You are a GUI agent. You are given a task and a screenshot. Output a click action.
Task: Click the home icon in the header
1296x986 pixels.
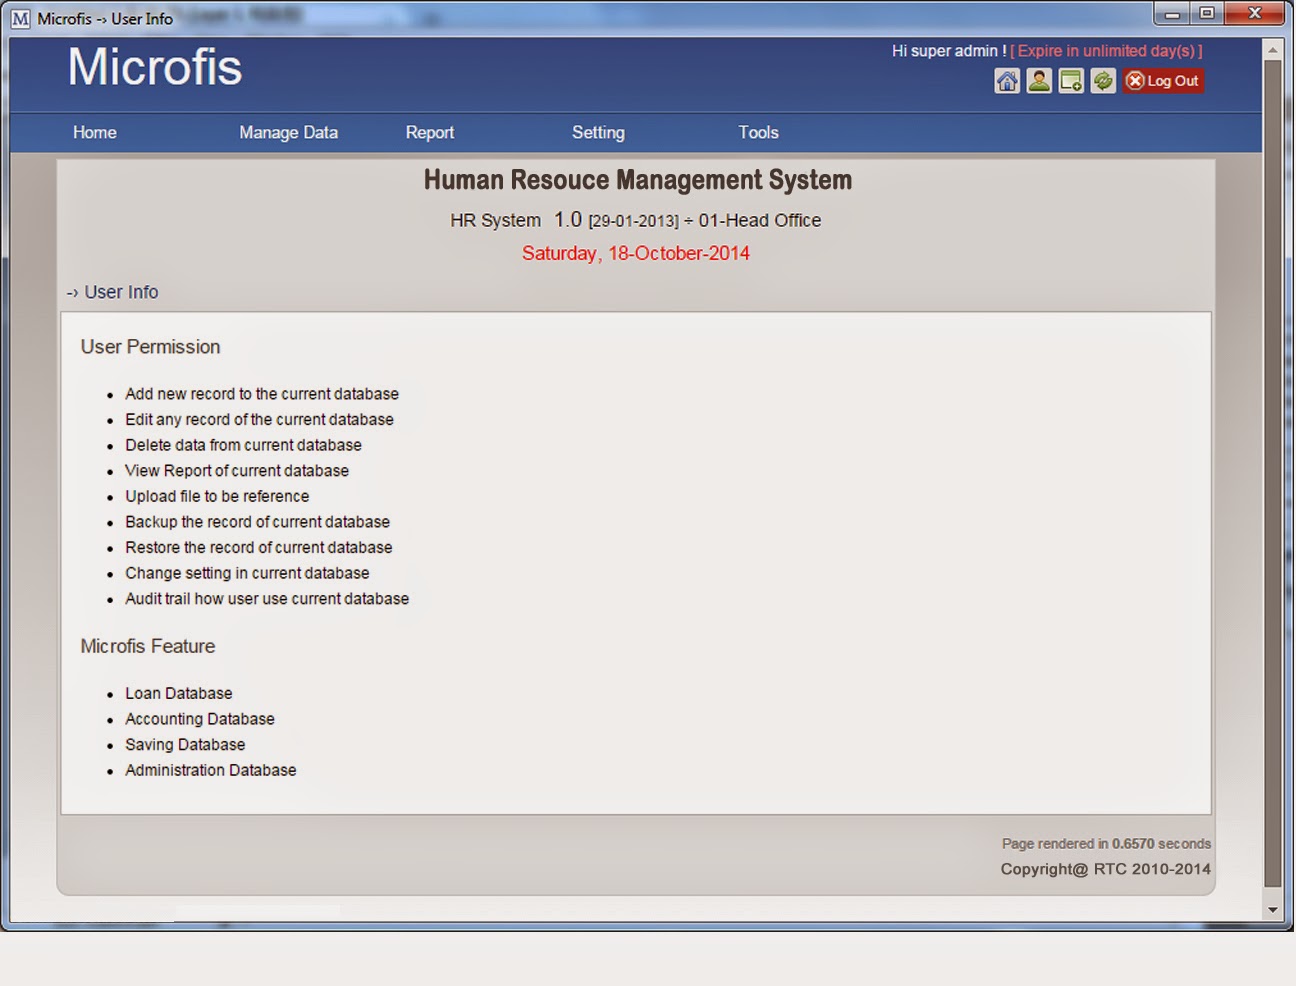pyautogui.click(x=1007, y=81)
